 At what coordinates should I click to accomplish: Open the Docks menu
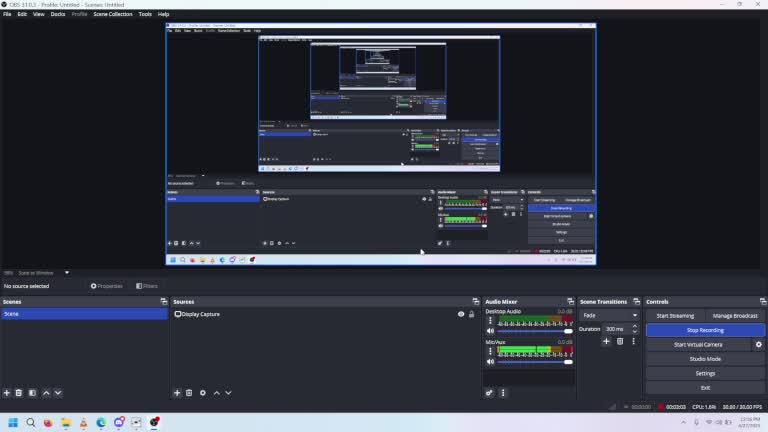(x=58, y=14)
